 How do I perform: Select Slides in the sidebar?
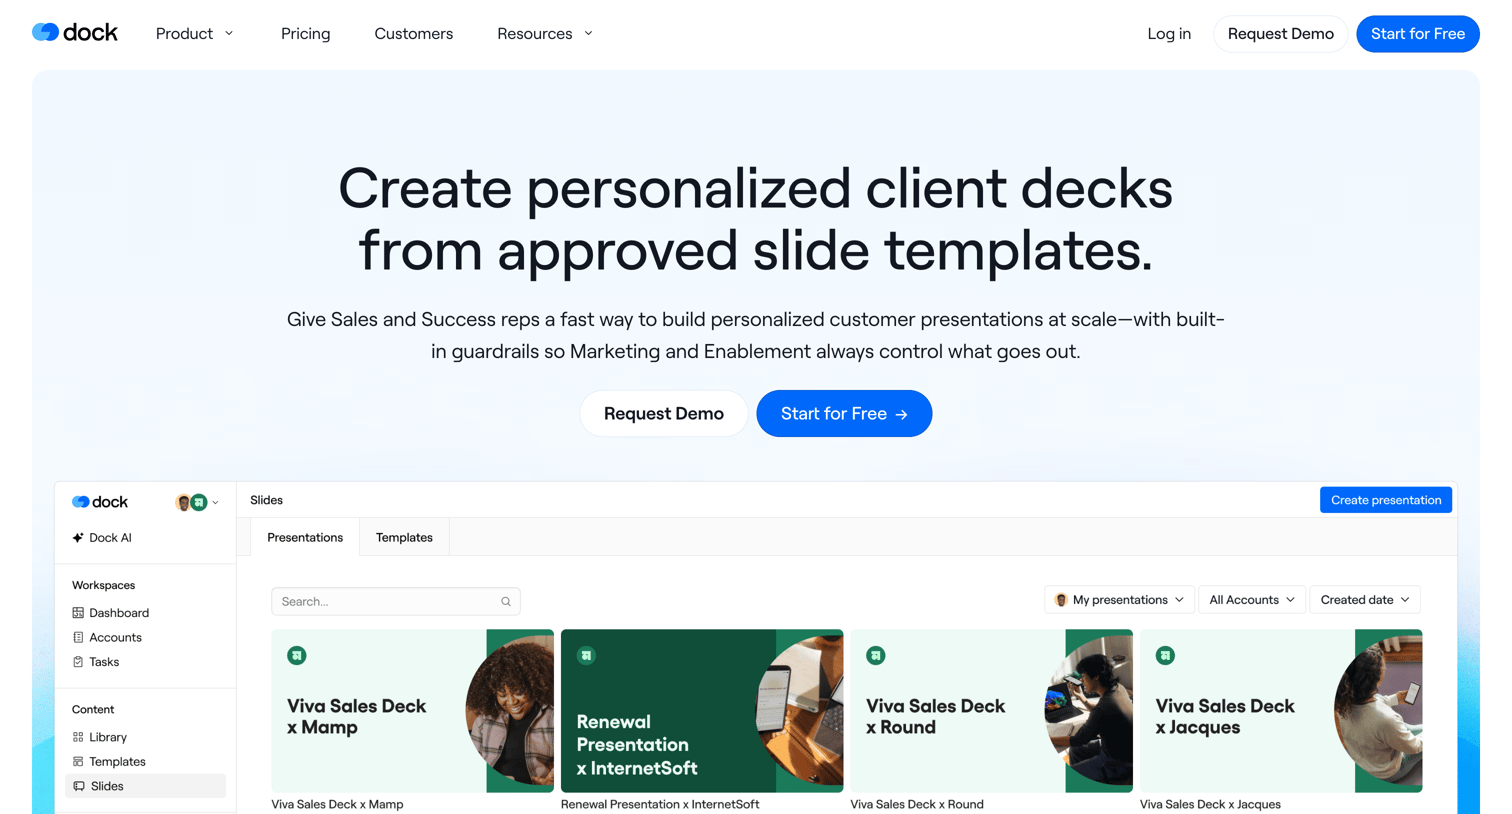point(145,786)
